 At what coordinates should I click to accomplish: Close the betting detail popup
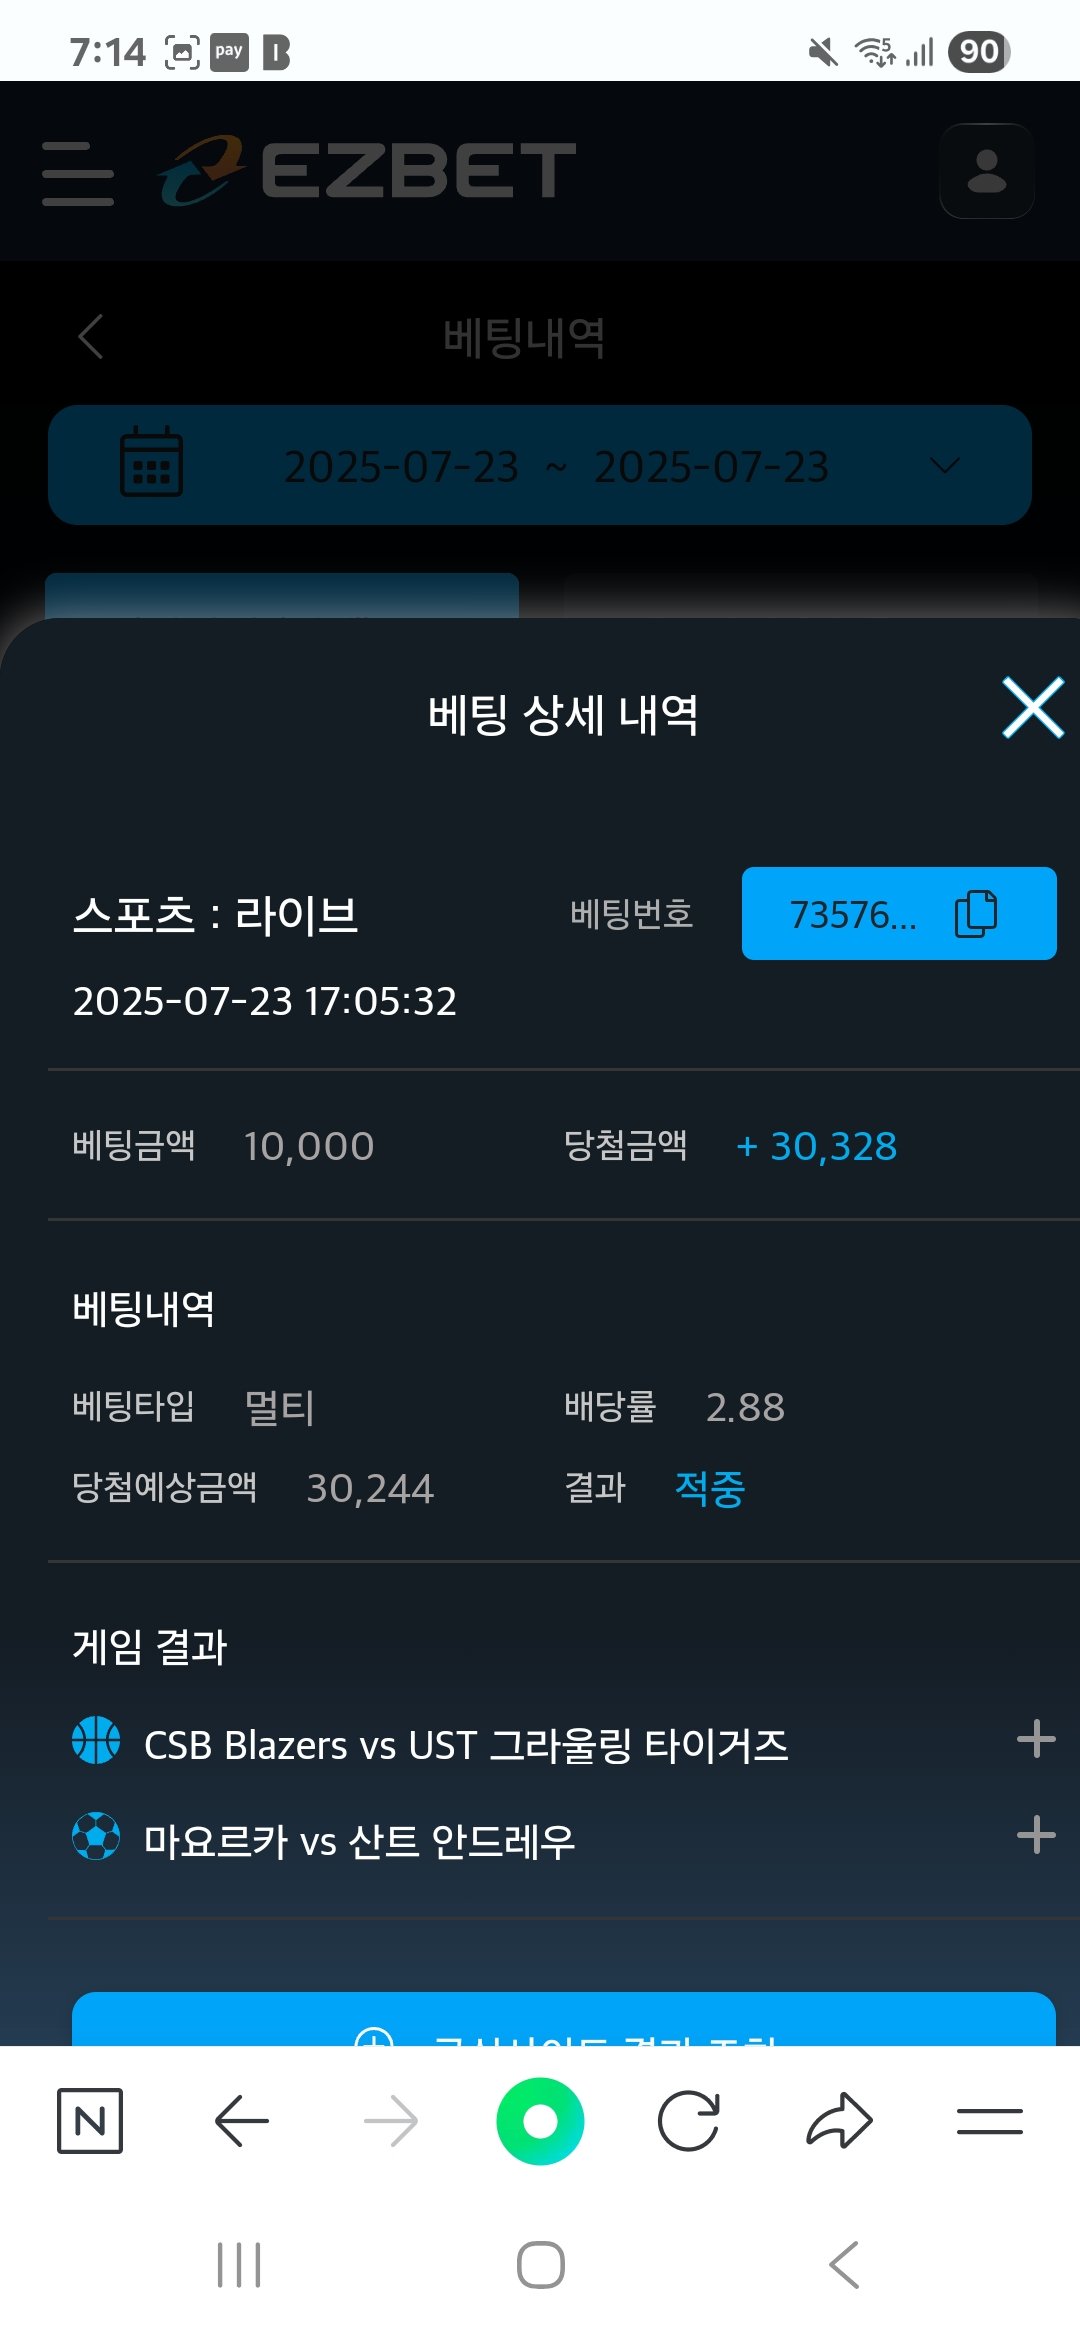tap(1032, 708)
